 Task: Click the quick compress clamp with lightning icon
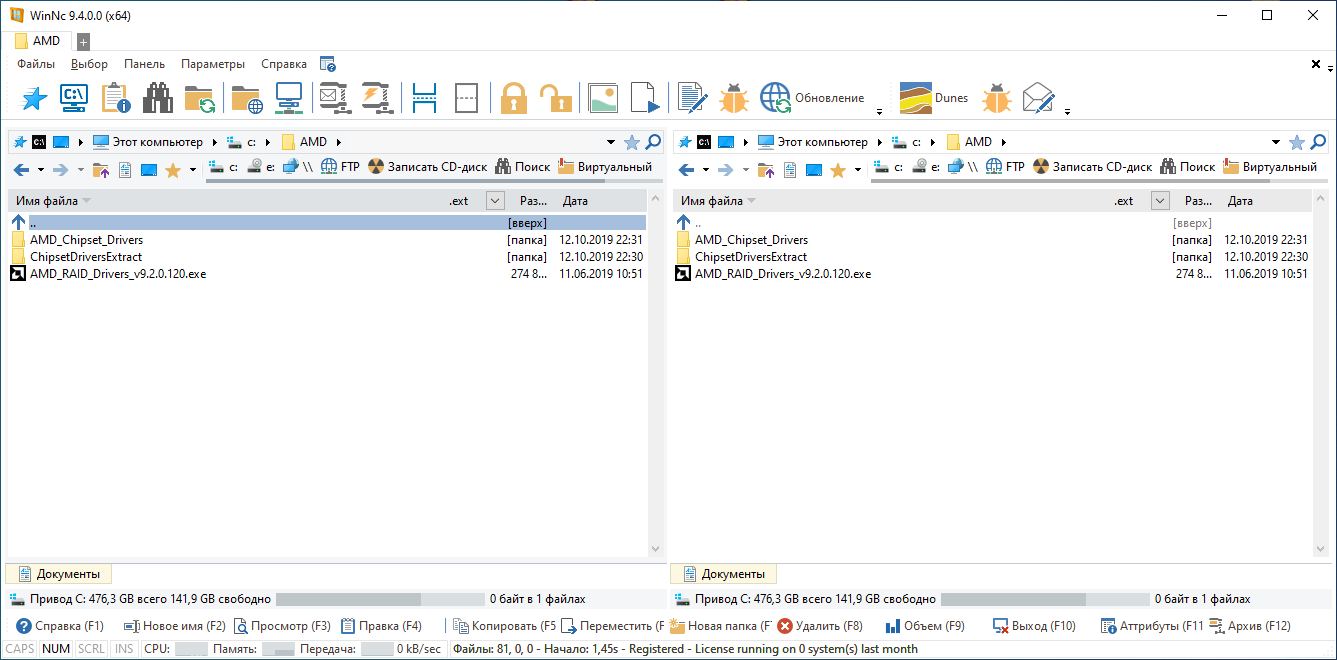376,98
